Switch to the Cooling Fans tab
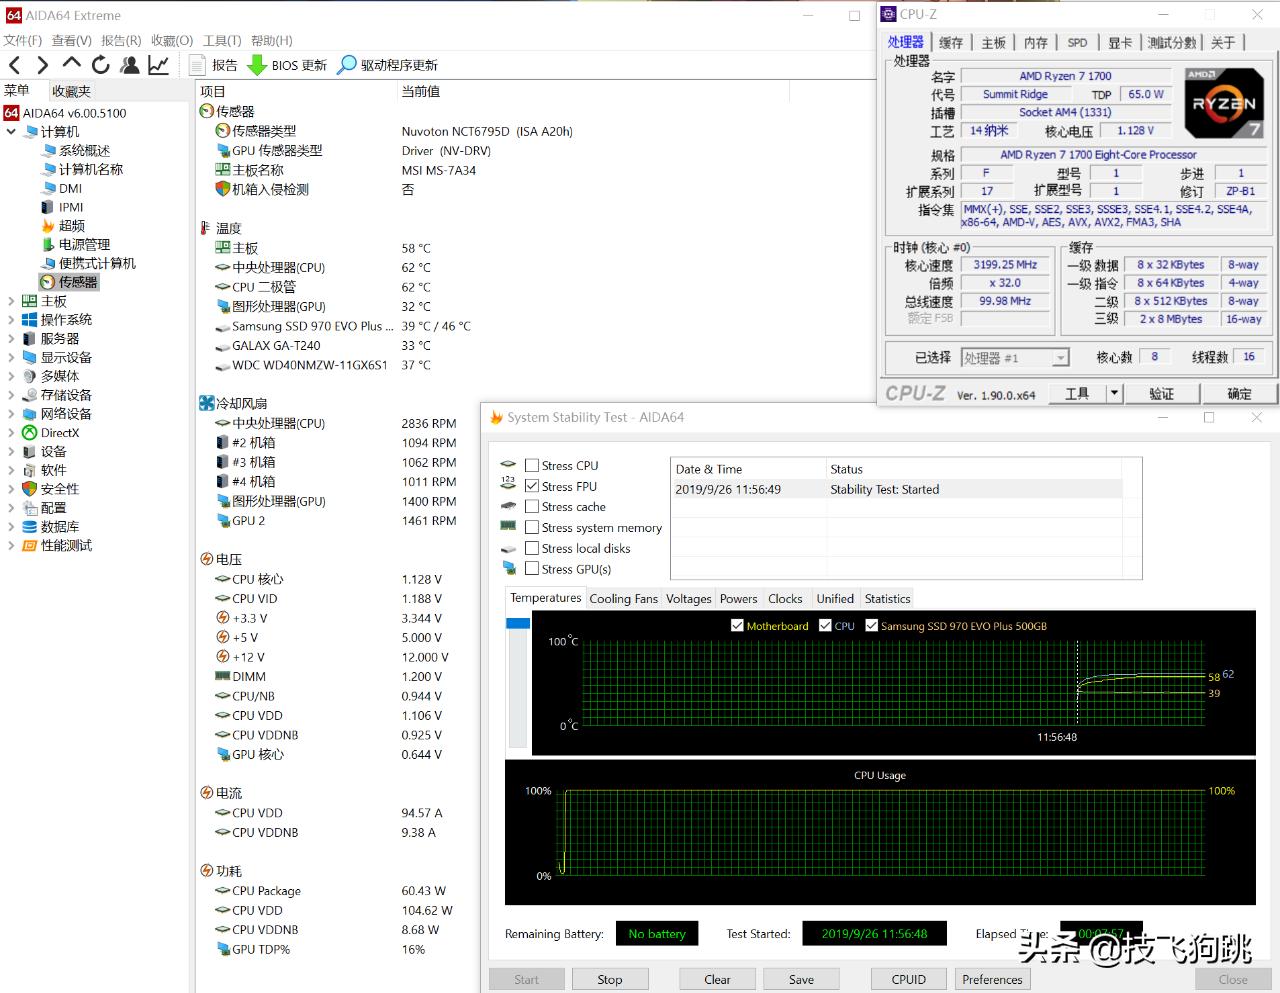This screenshot has height=993, width=1280. tap(623, 599)
